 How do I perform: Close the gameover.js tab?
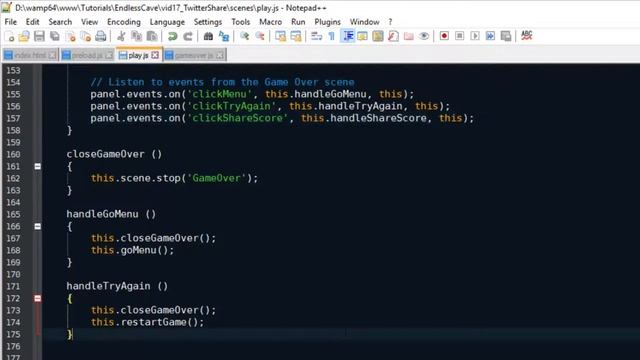click(x=220, y=55)
